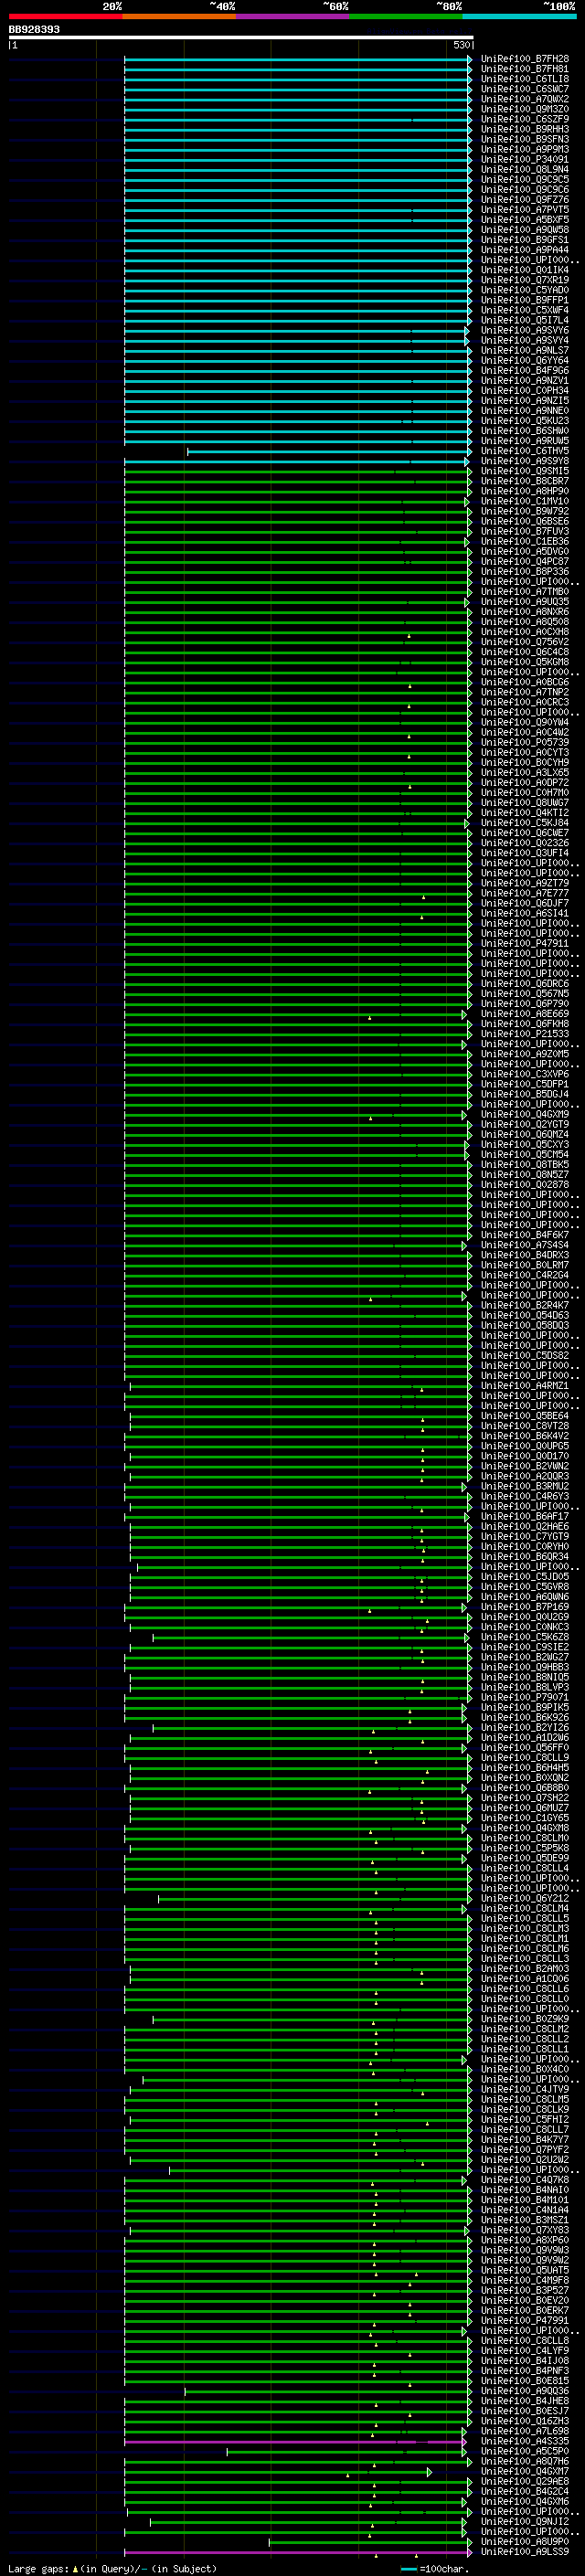Select hit label UniRef100_Q54D63
The image size is (585, 2576).
[525, 1316]
